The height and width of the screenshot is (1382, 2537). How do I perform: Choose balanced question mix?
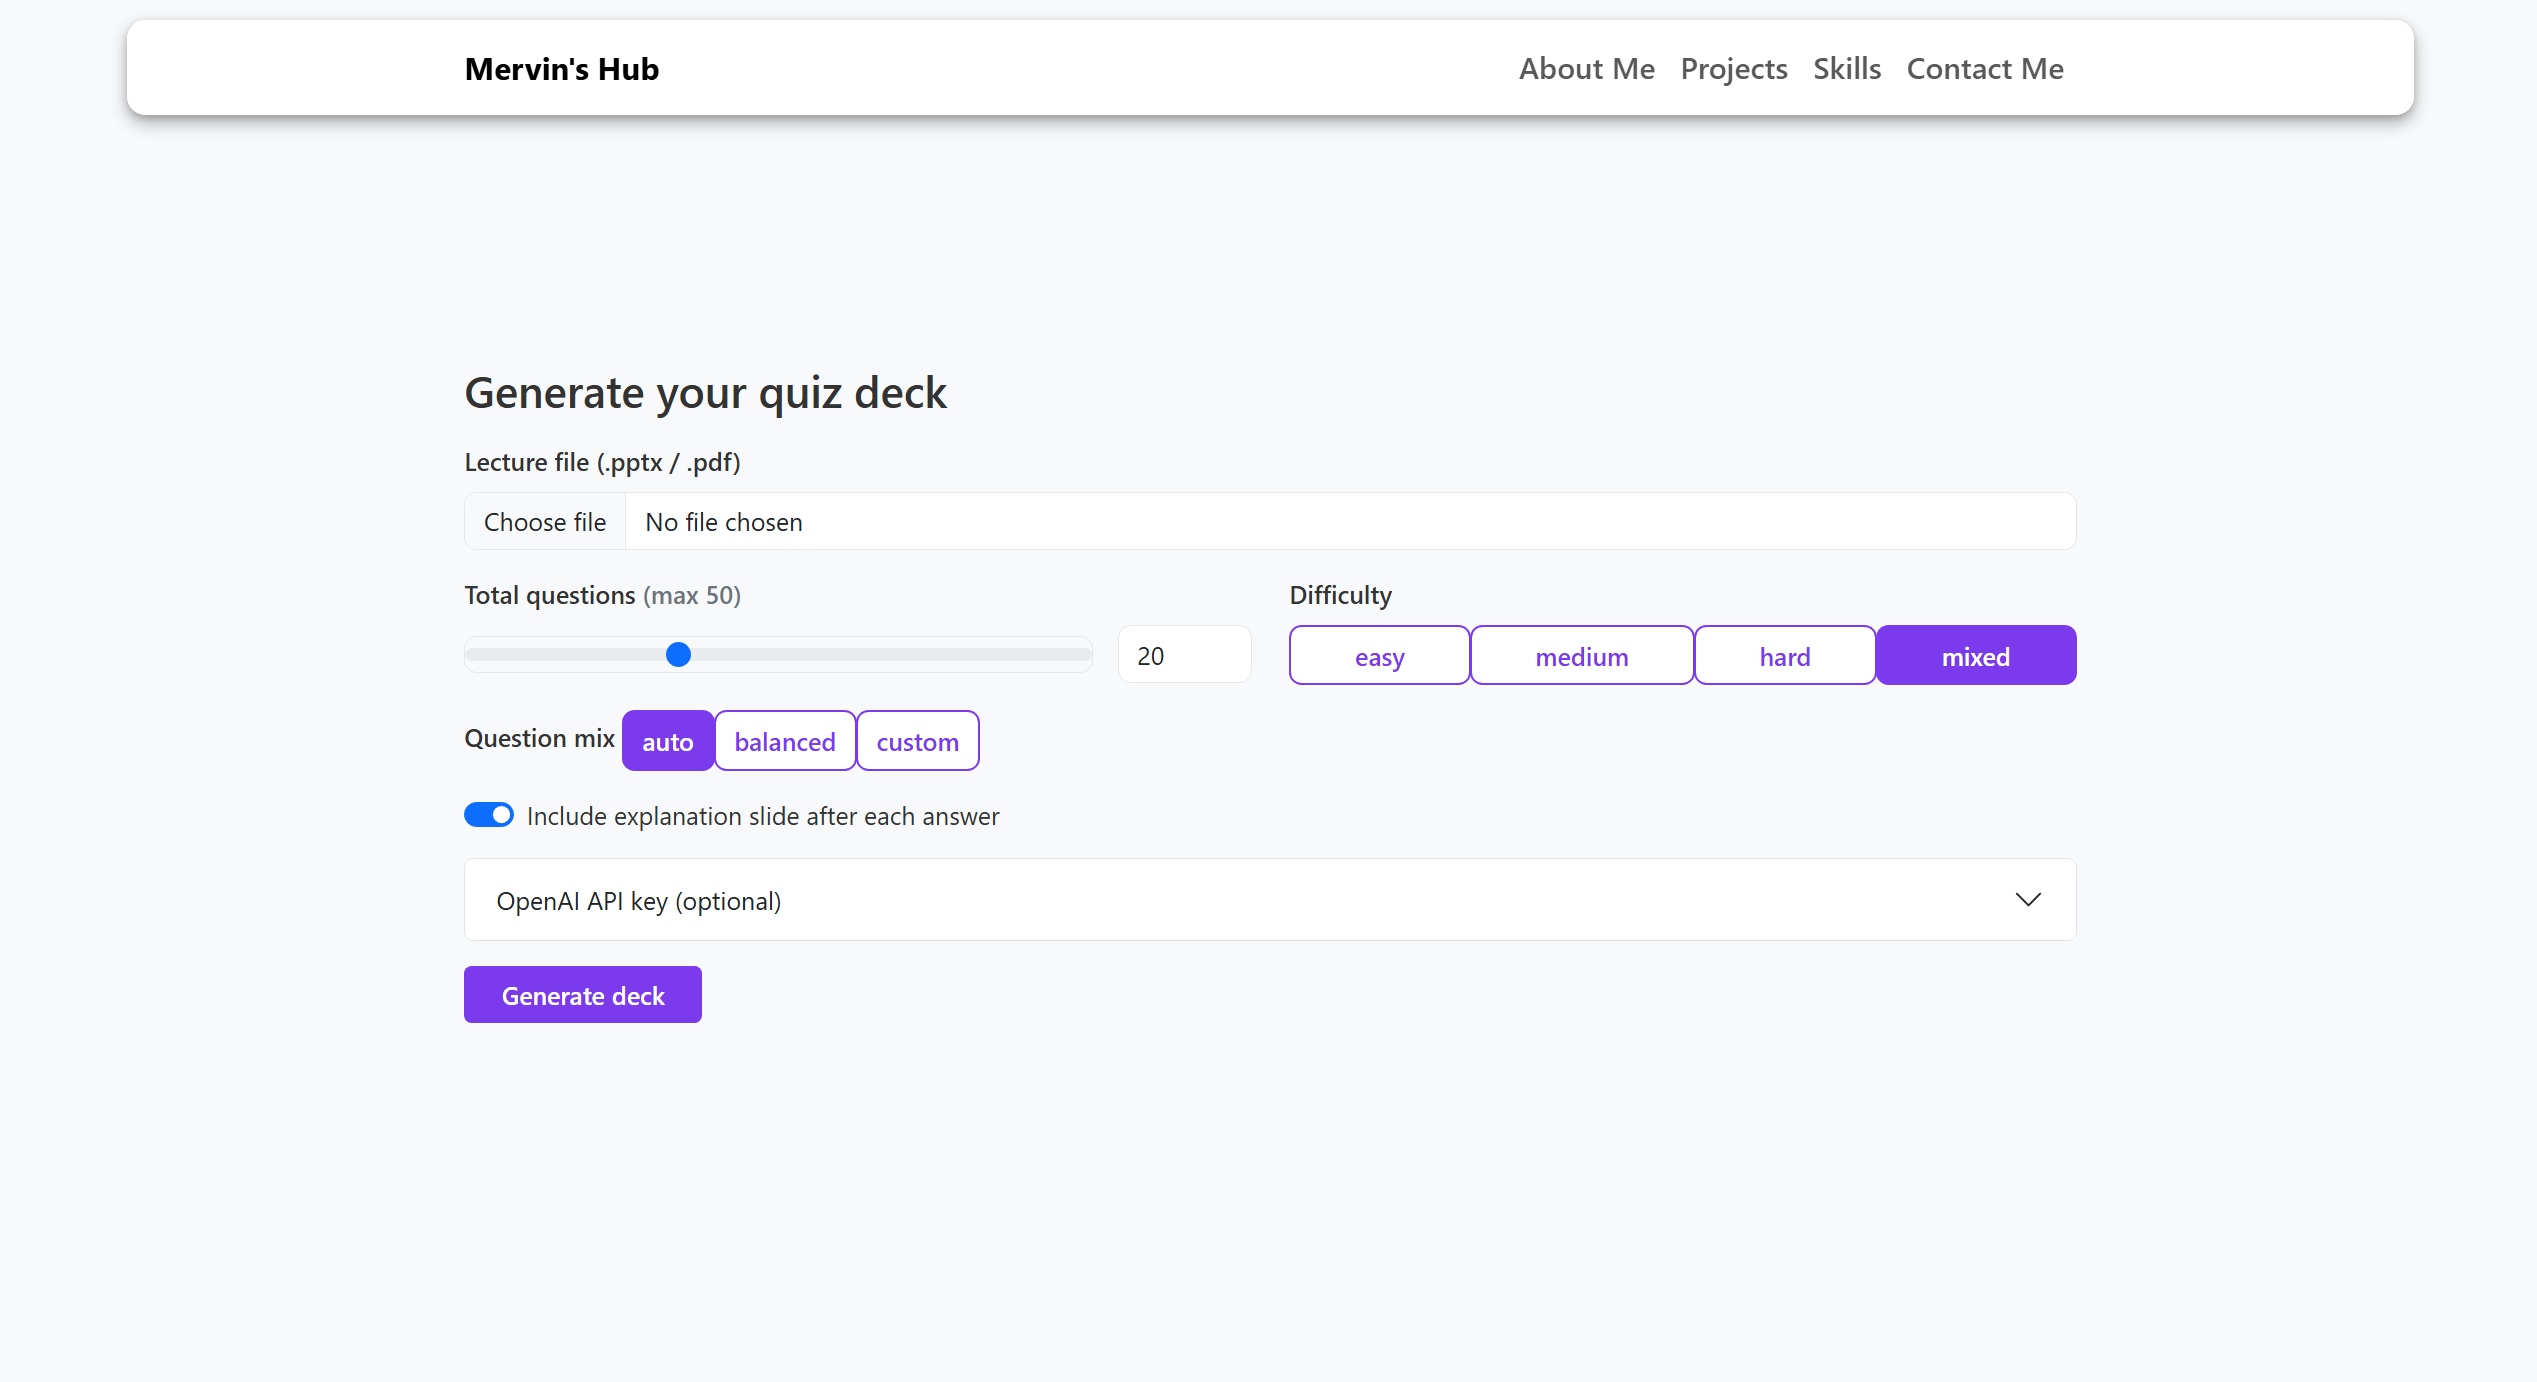785,741
